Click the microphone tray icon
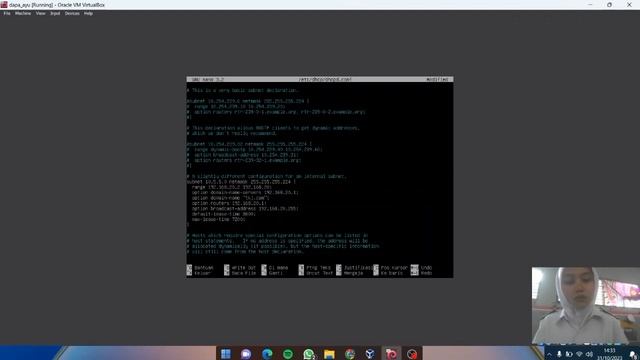 tap(559, 354)
